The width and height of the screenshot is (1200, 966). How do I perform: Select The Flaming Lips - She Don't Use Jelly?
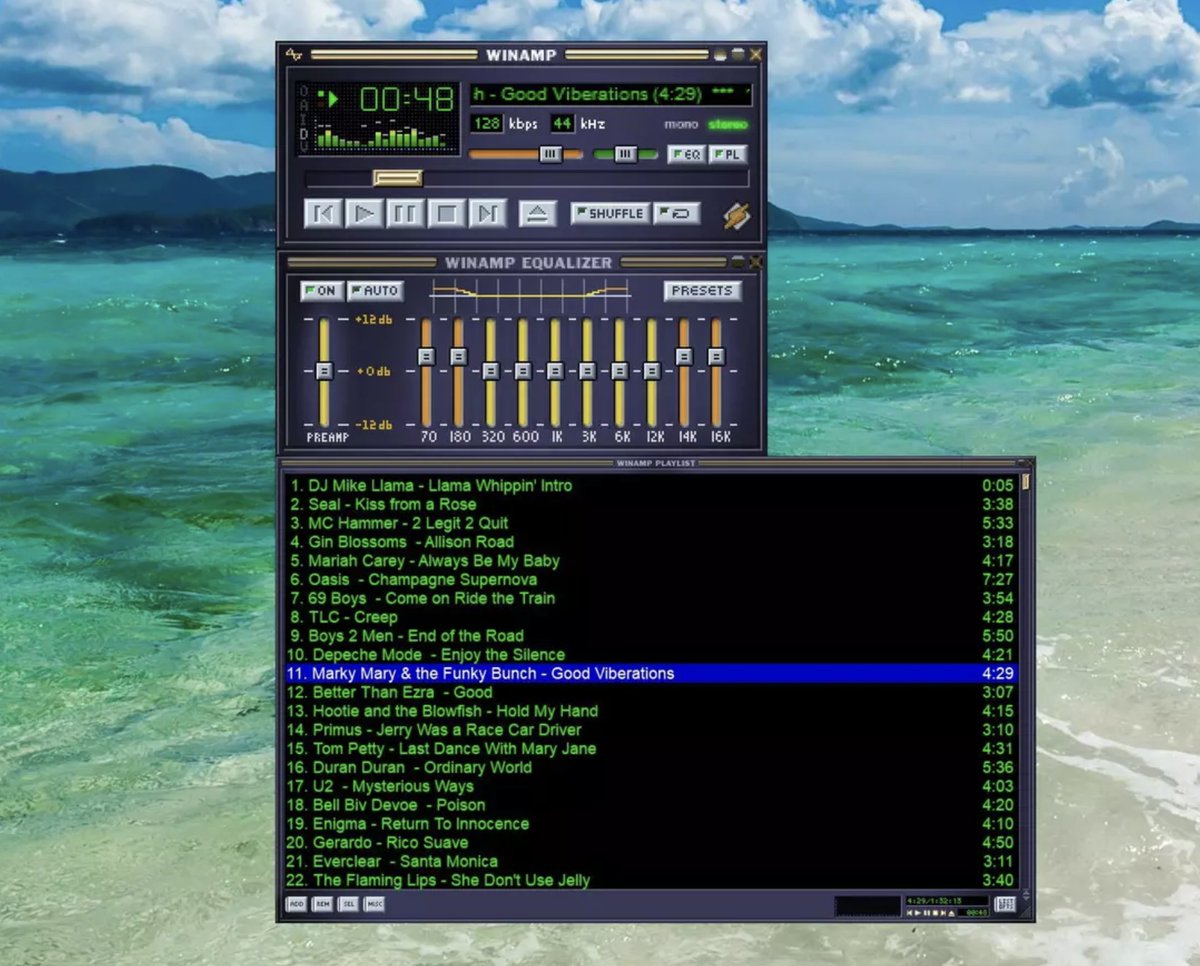coord(651,880)
